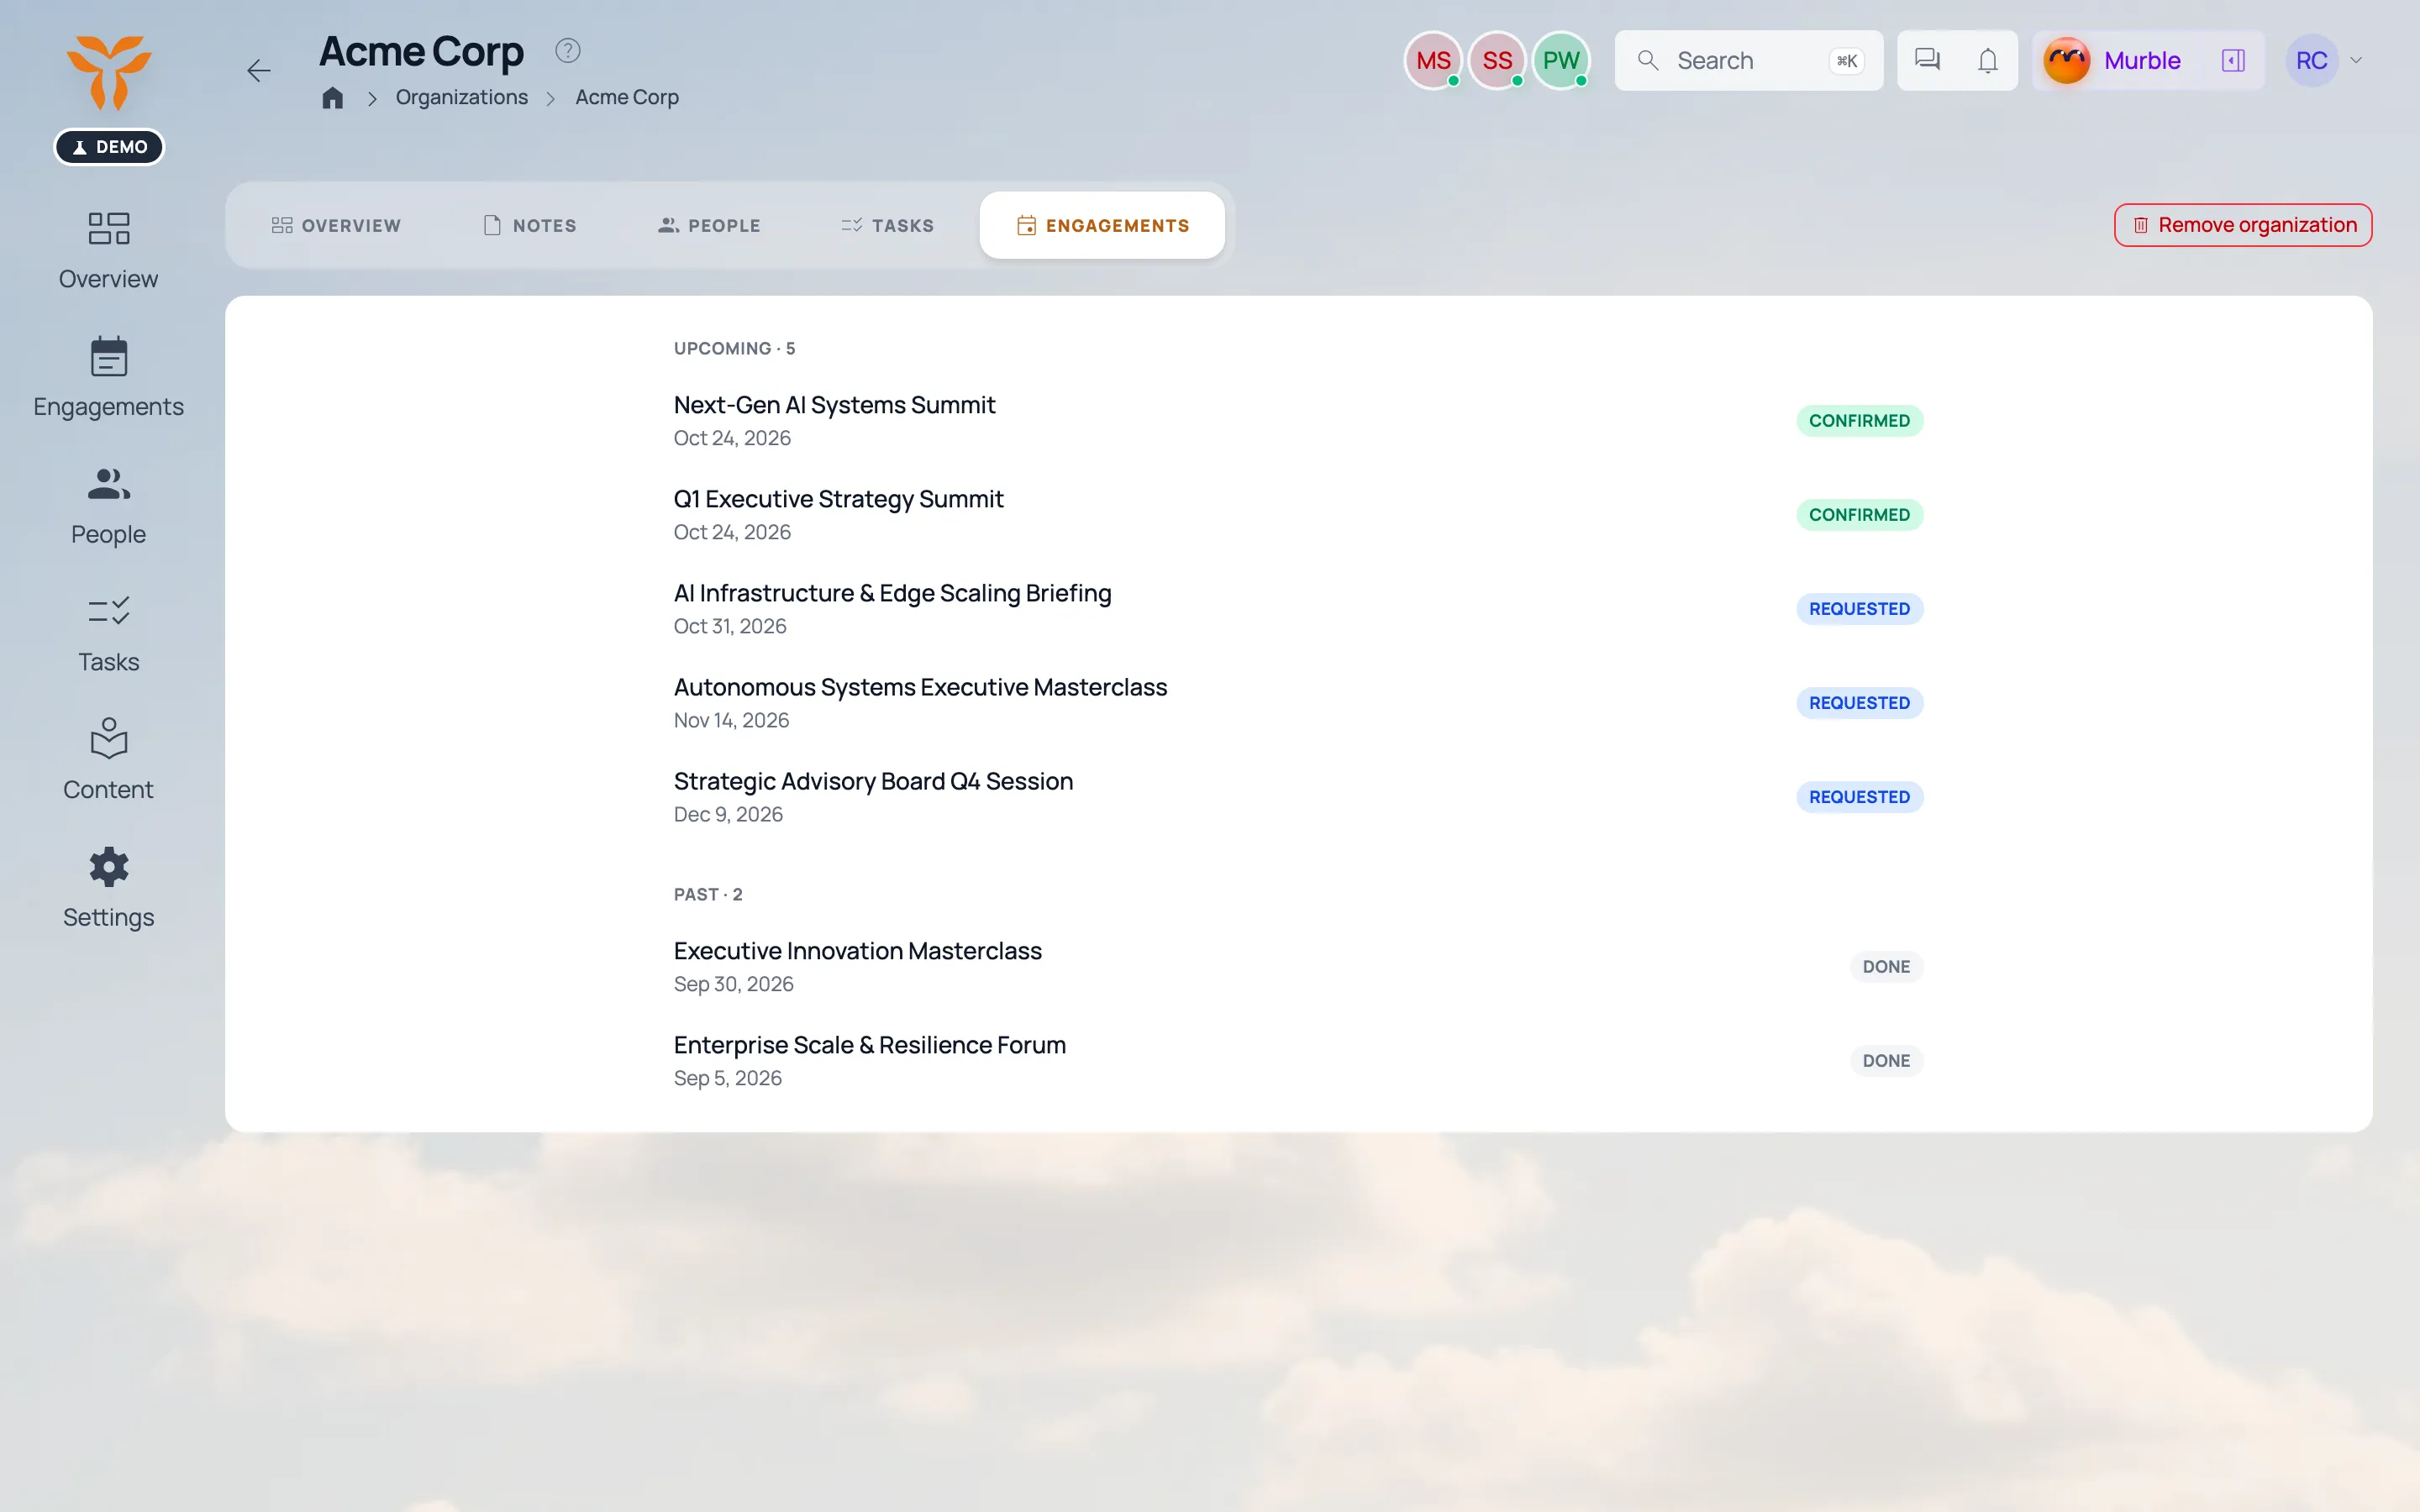Open Overview in the sidebar

109,250
